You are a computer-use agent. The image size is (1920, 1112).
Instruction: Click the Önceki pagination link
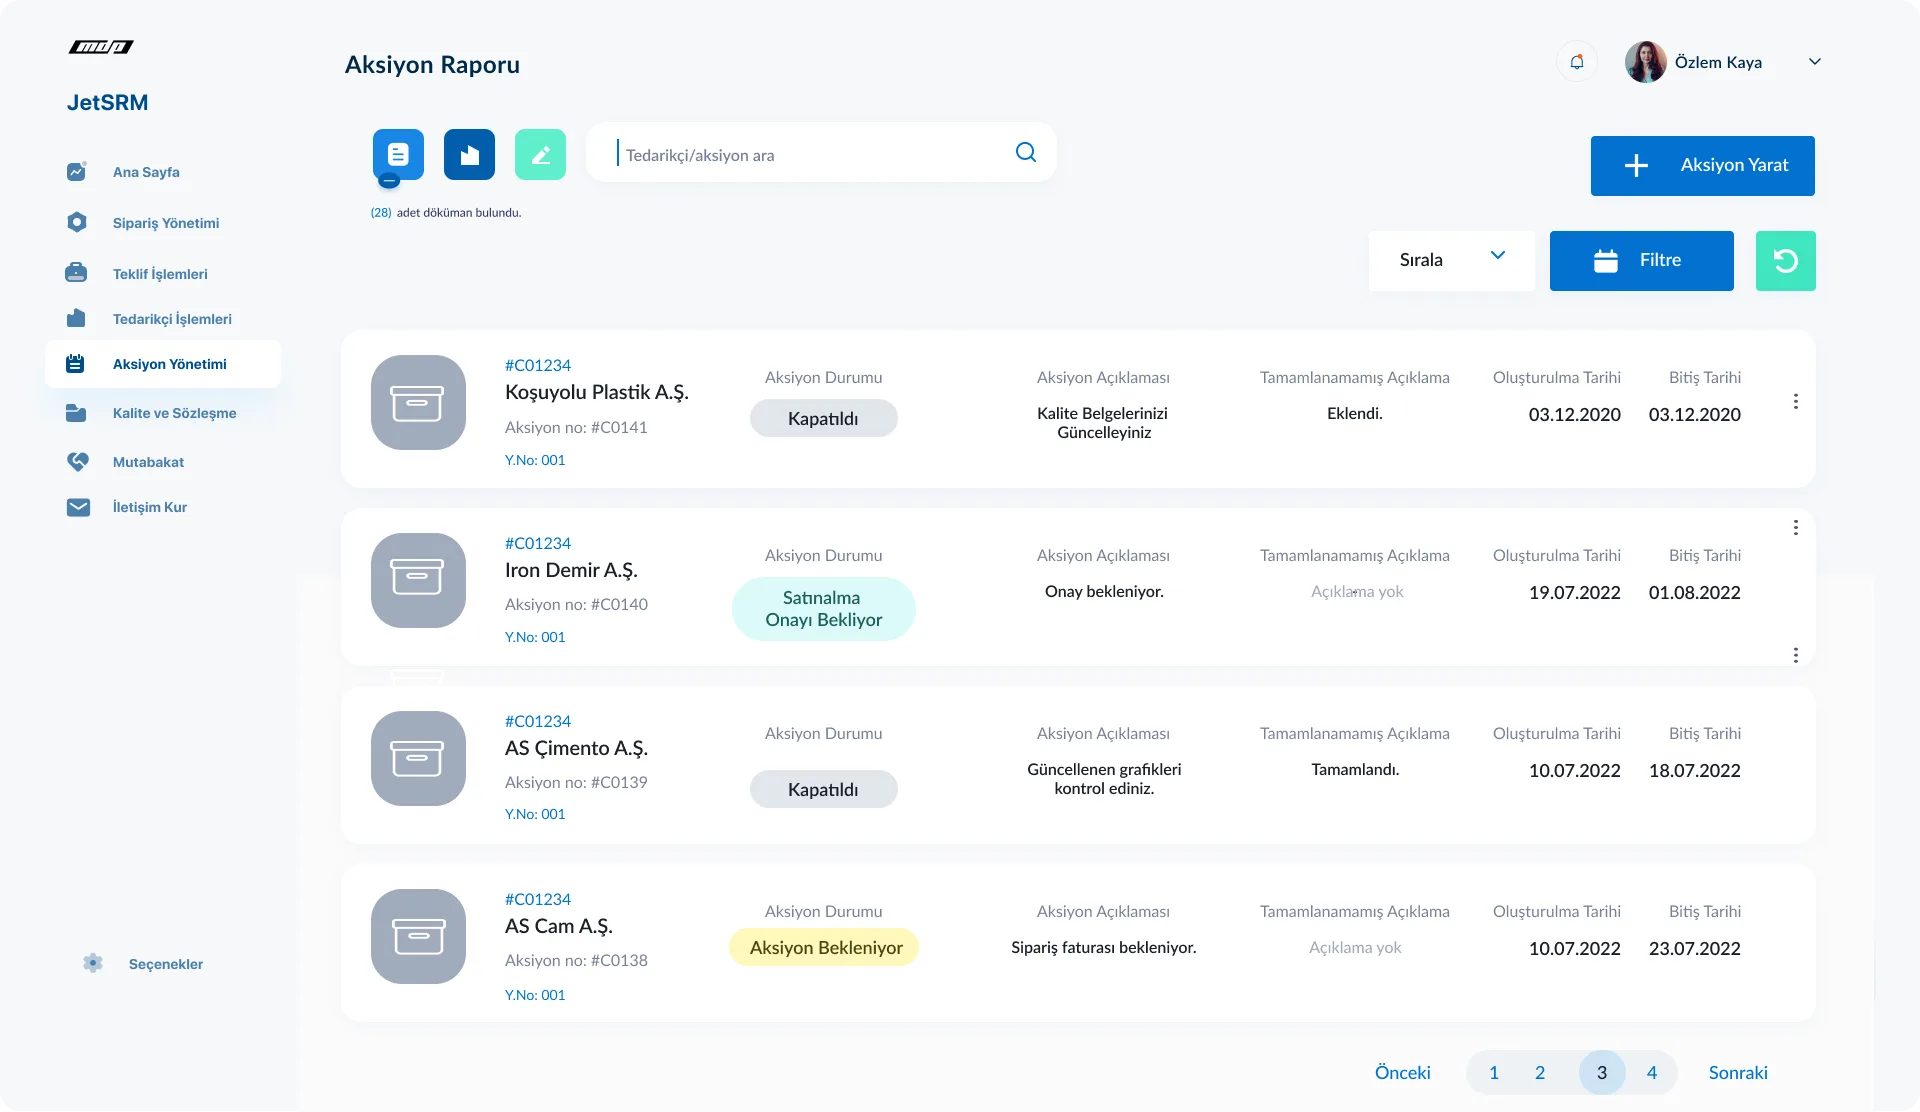pyautogui.click(x=1402, y=1072)
